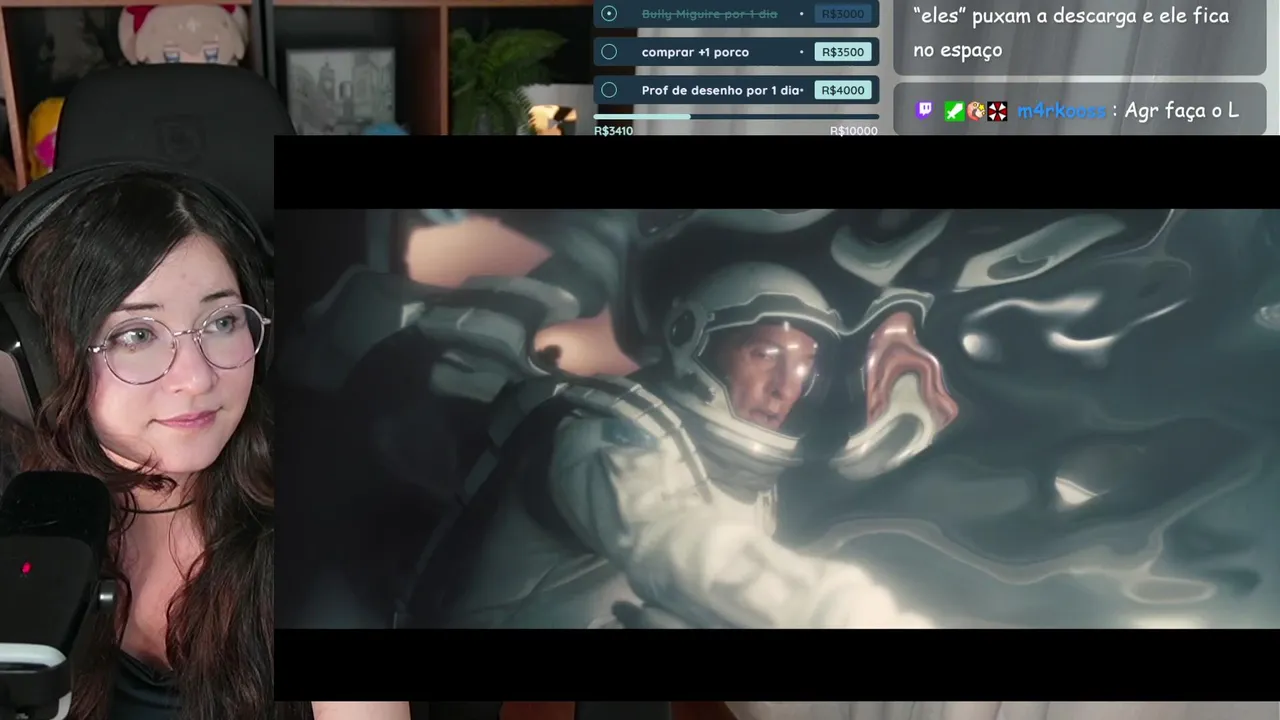This screenshot has height=720, width=1280.
Task: Click the R$4000 goal amount badge
Action: point(843,90)
